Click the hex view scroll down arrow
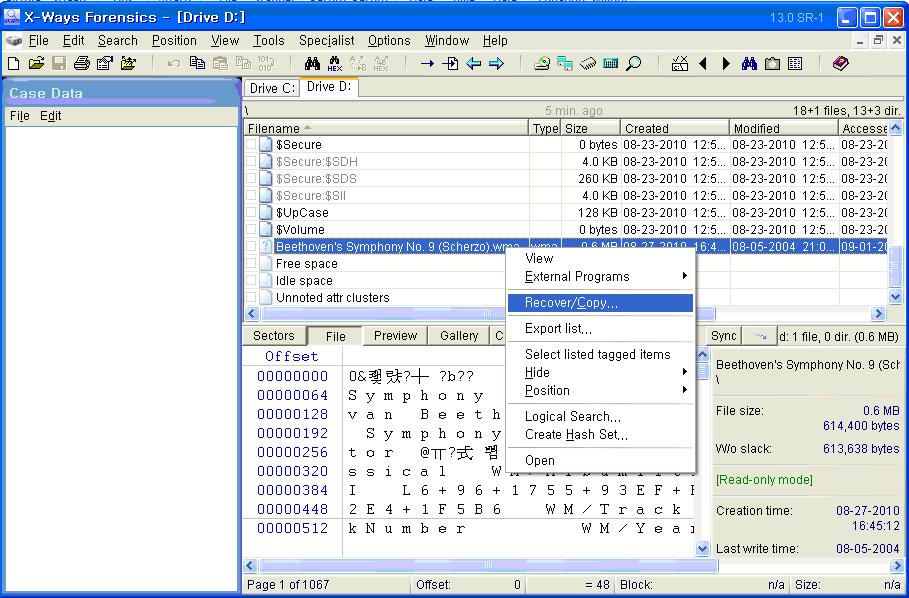The width and height of the screenshot is (909, 598). coord(702,548)
